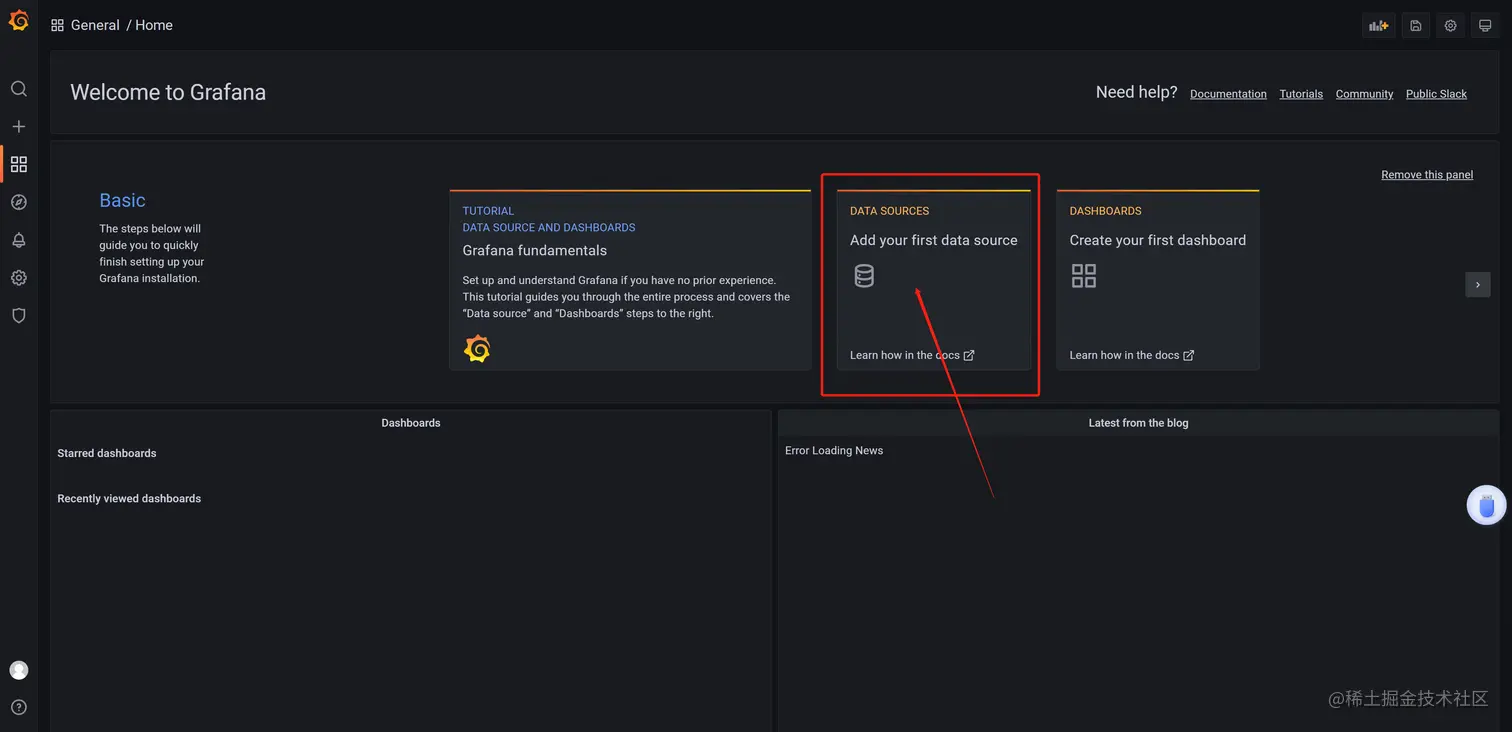Open the user profile avatar icon
This screenshot has height=732, width=1512.
[19, 670]
